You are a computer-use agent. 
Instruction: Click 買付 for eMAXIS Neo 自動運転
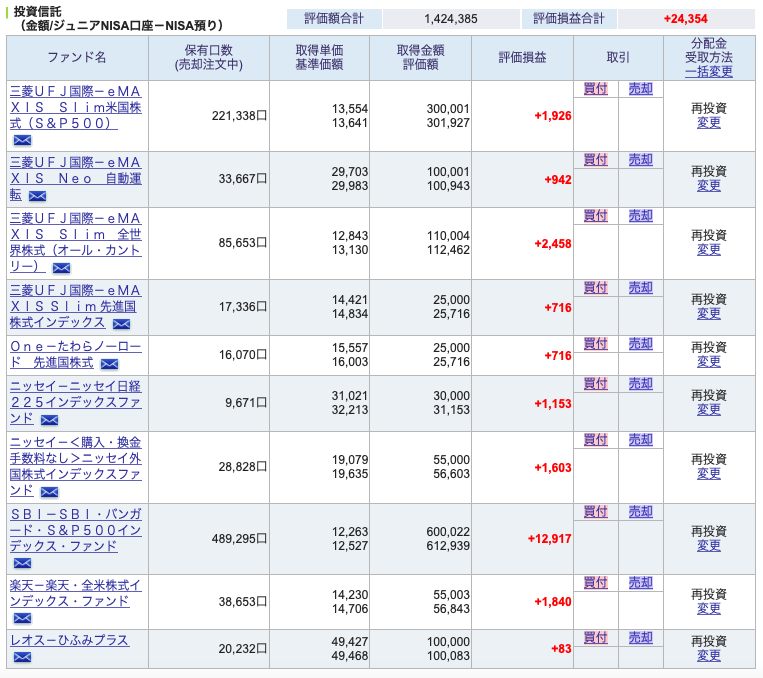coord(596,160)
